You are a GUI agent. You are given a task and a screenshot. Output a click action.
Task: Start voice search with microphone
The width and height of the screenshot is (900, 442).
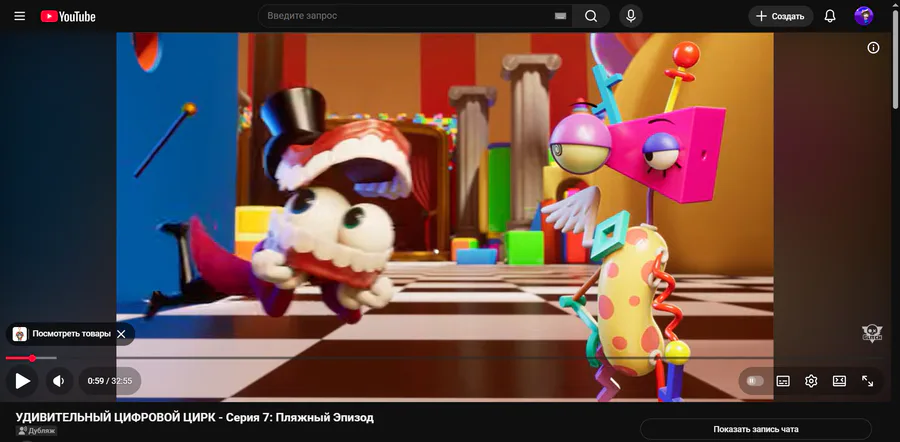coord(631,16)
